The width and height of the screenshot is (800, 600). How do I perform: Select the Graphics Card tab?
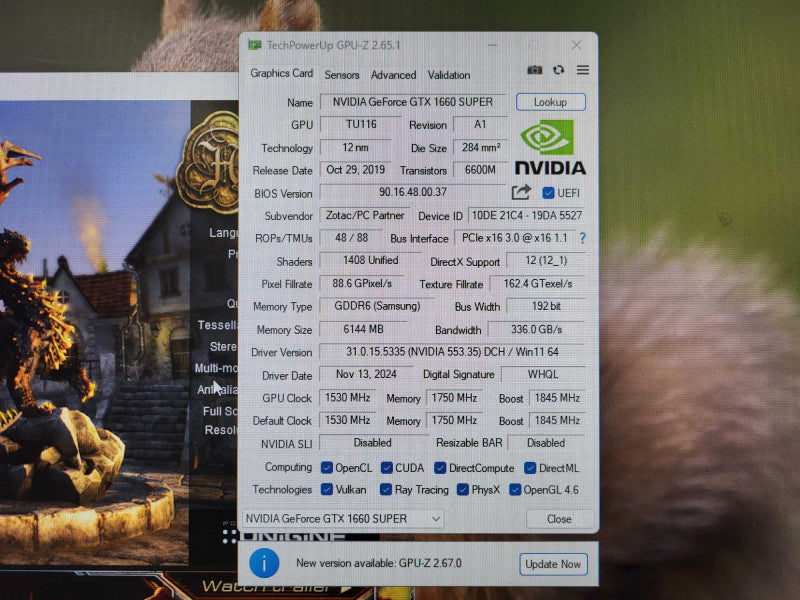click(282, 73)
